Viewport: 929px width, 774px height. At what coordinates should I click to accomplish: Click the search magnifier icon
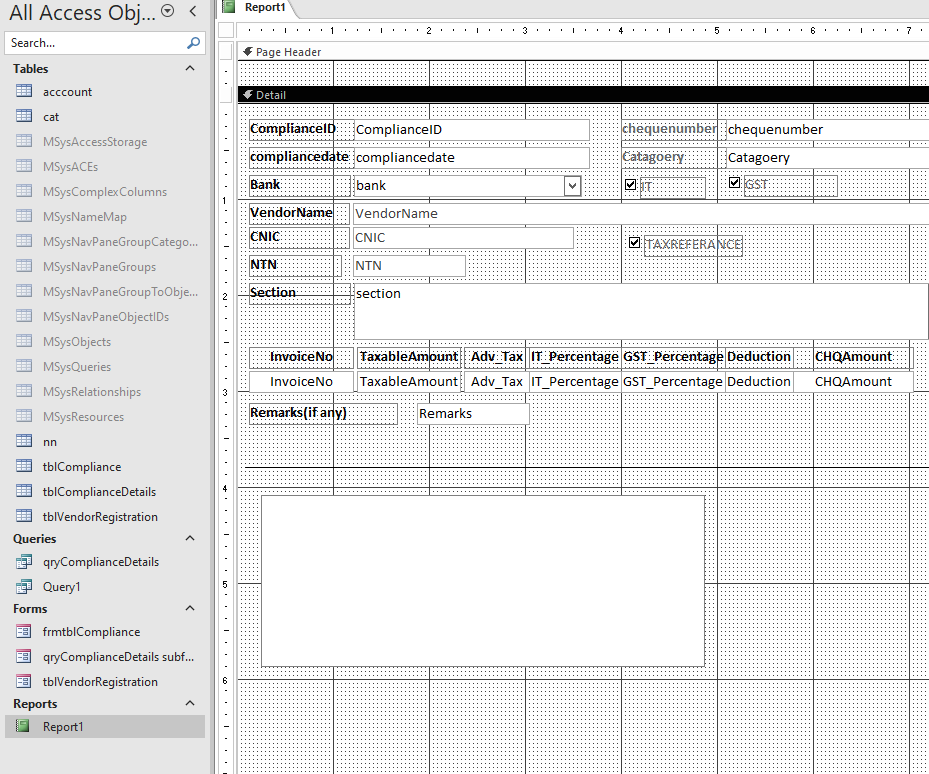[x=193, y=43]
